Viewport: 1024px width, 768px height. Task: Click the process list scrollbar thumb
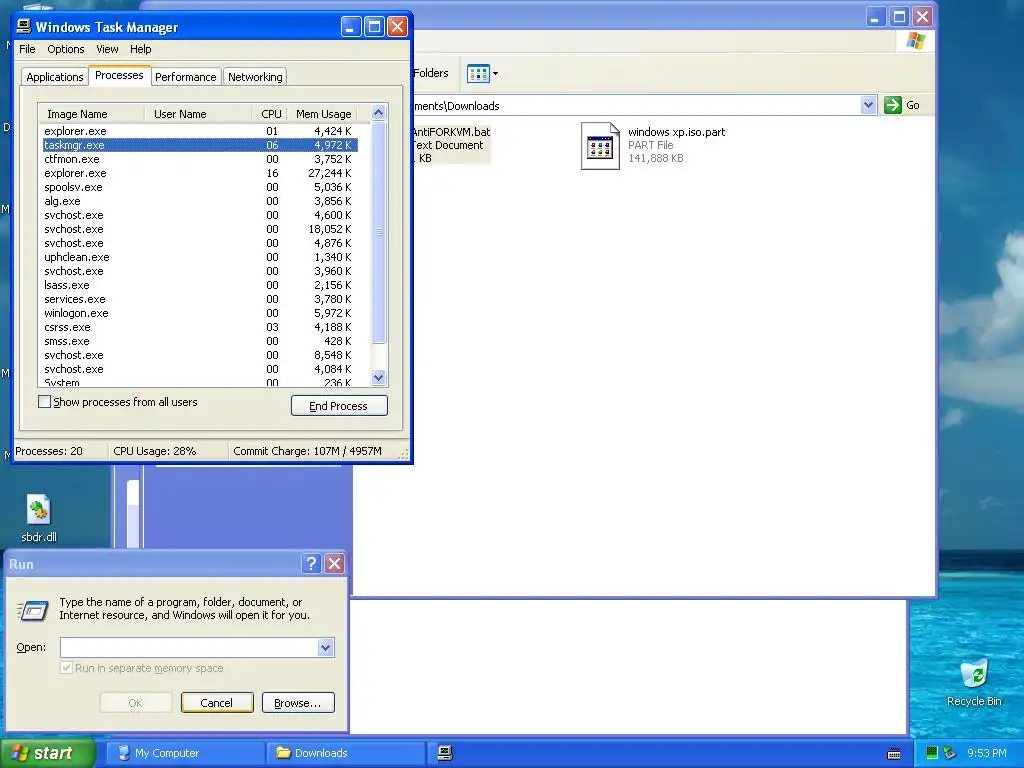[x=379, y=232]
